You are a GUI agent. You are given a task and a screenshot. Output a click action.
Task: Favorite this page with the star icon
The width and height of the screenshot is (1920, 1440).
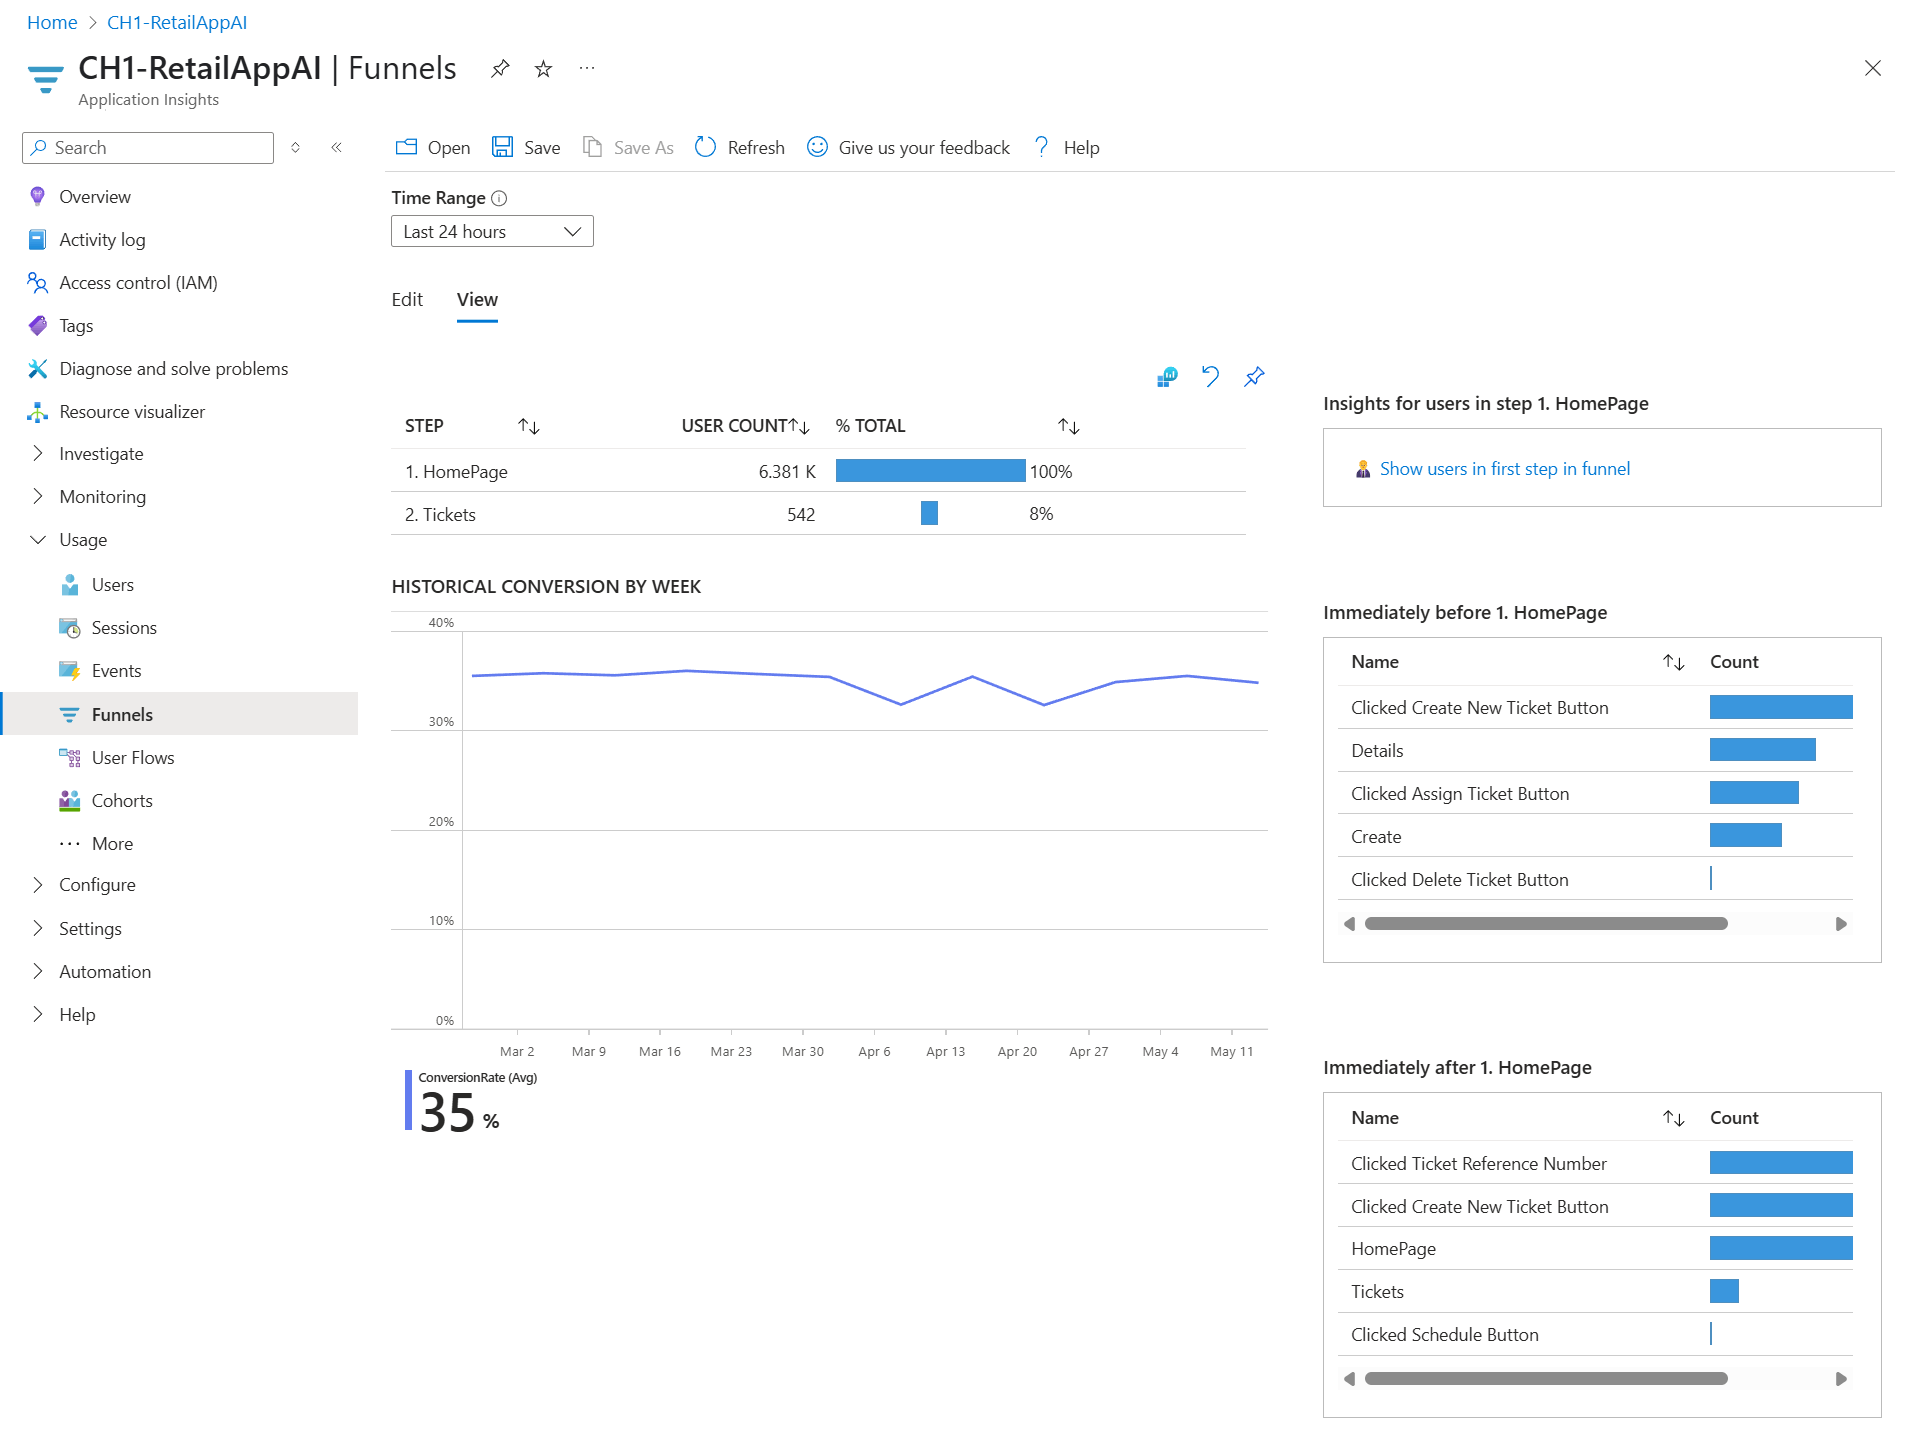click(x=543, y=69)
